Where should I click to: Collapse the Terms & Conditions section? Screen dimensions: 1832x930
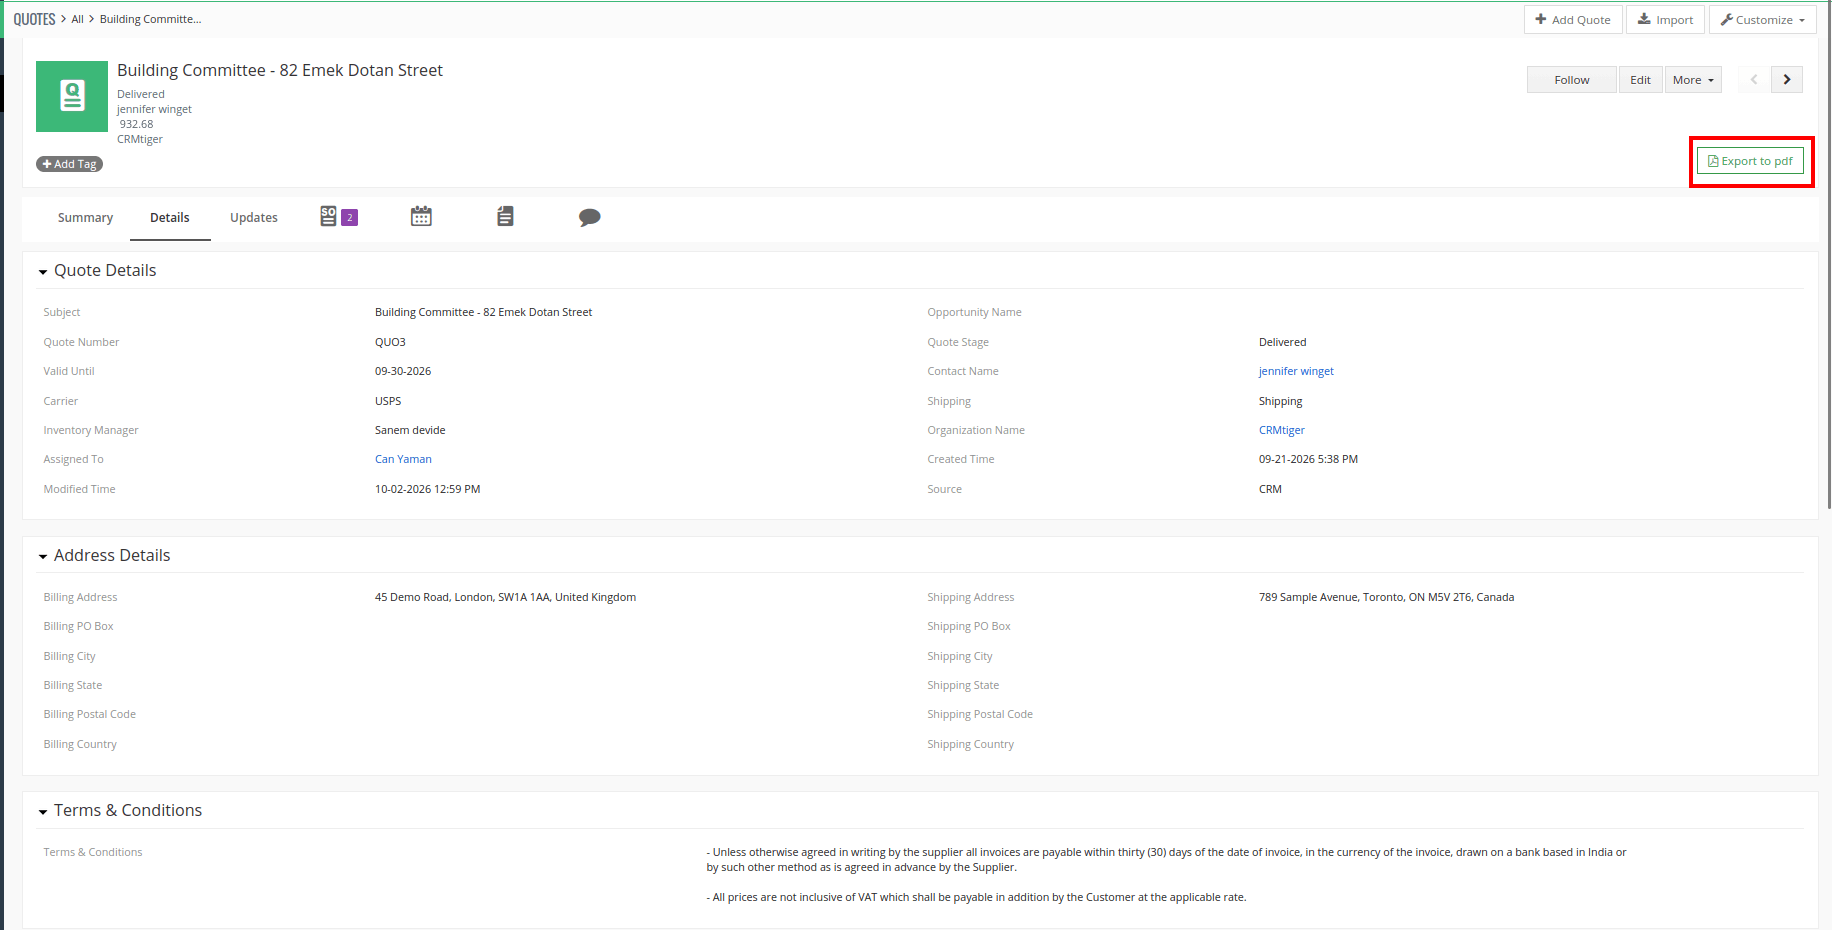[x=43, y=812]
